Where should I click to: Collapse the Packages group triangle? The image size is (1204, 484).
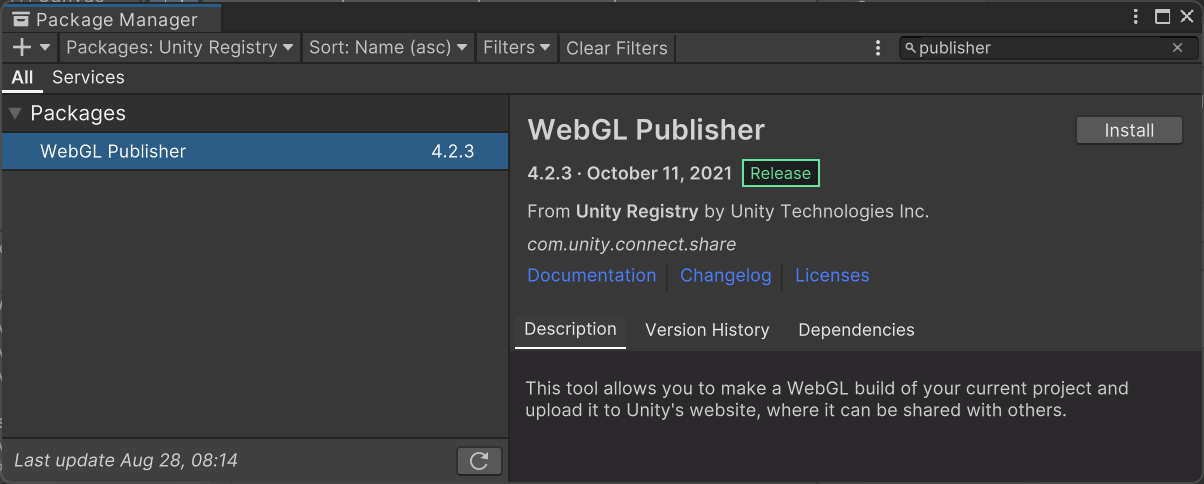[x=15, y=113]
